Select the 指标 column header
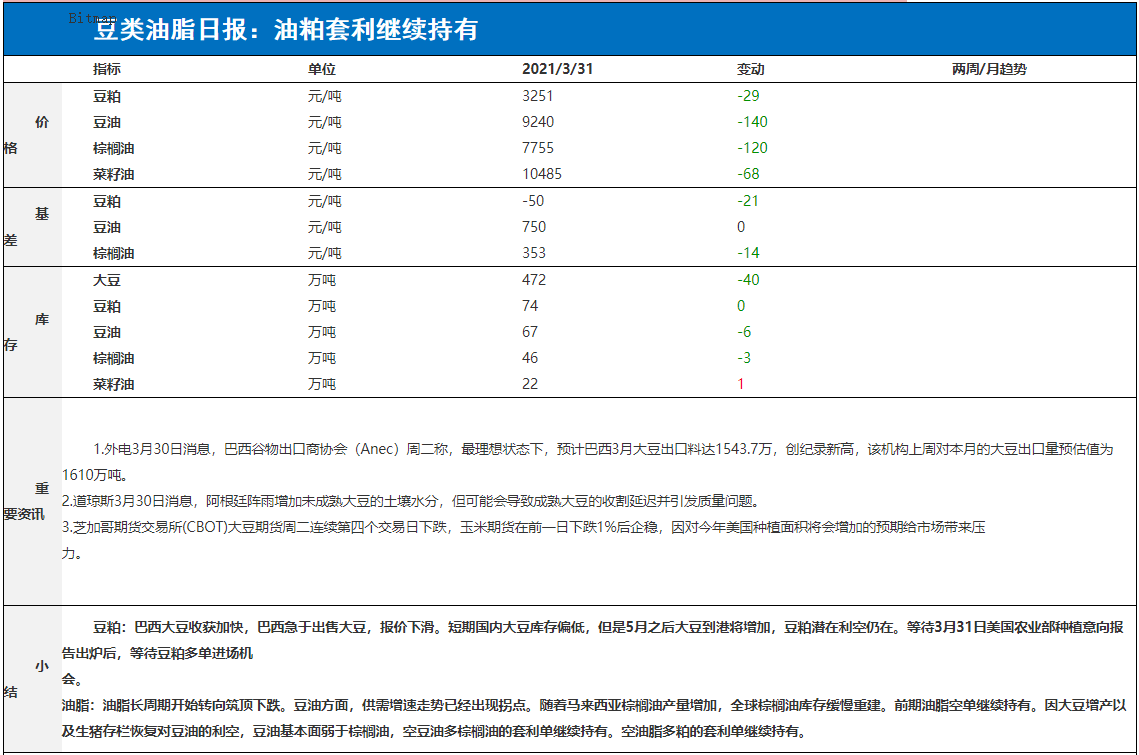The width and height of the screenshot is (1139, 755). click(x=107, y=69)
